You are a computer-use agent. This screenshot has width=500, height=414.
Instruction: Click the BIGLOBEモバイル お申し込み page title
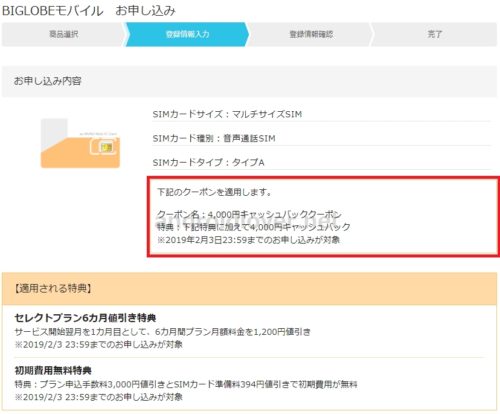89,11
